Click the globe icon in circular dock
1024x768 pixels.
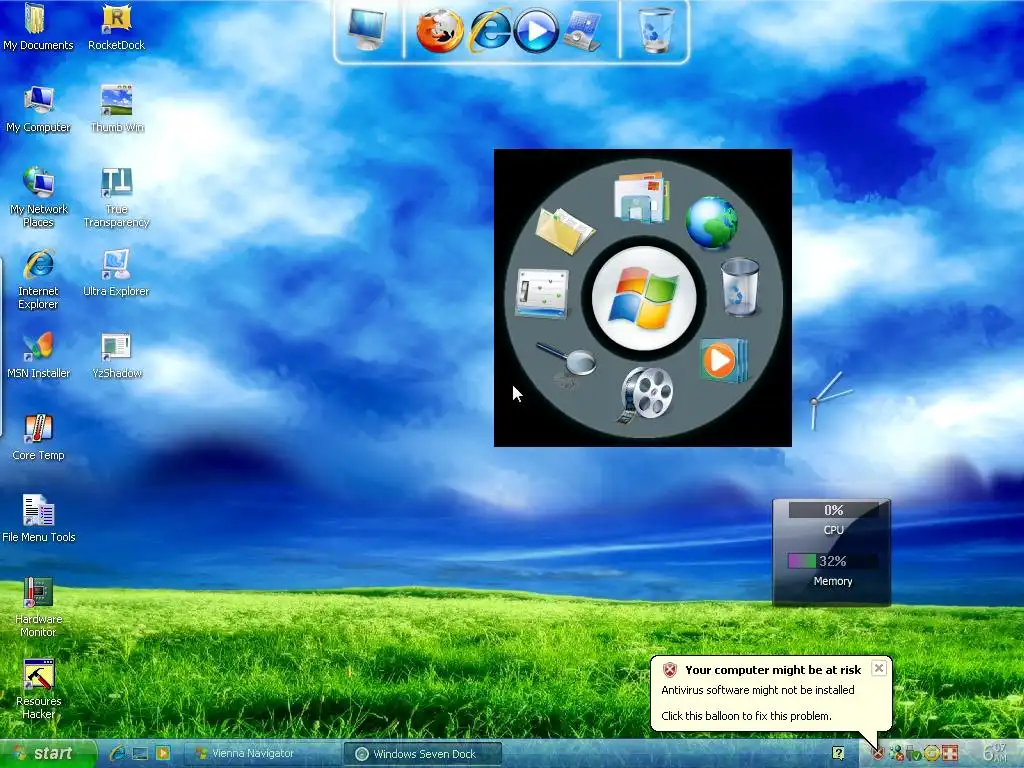click(711, 223)
